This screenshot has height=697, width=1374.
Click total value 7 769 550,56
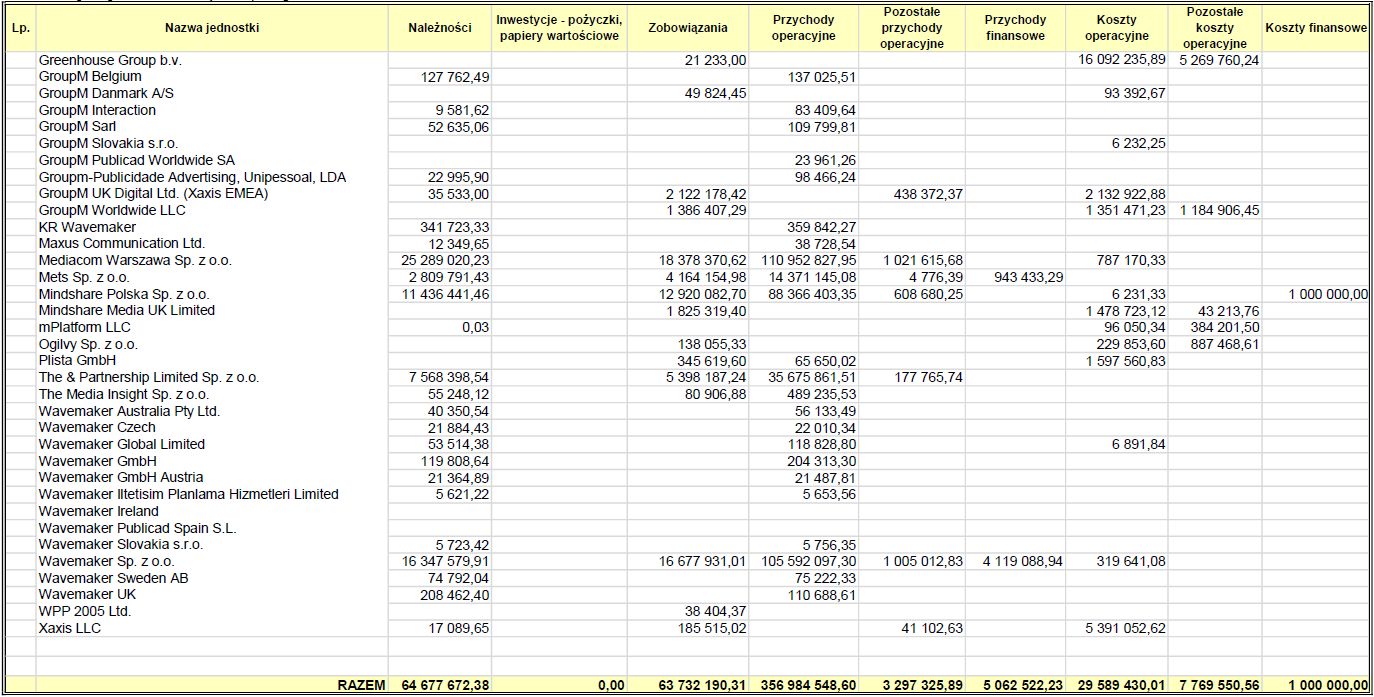1220,685
